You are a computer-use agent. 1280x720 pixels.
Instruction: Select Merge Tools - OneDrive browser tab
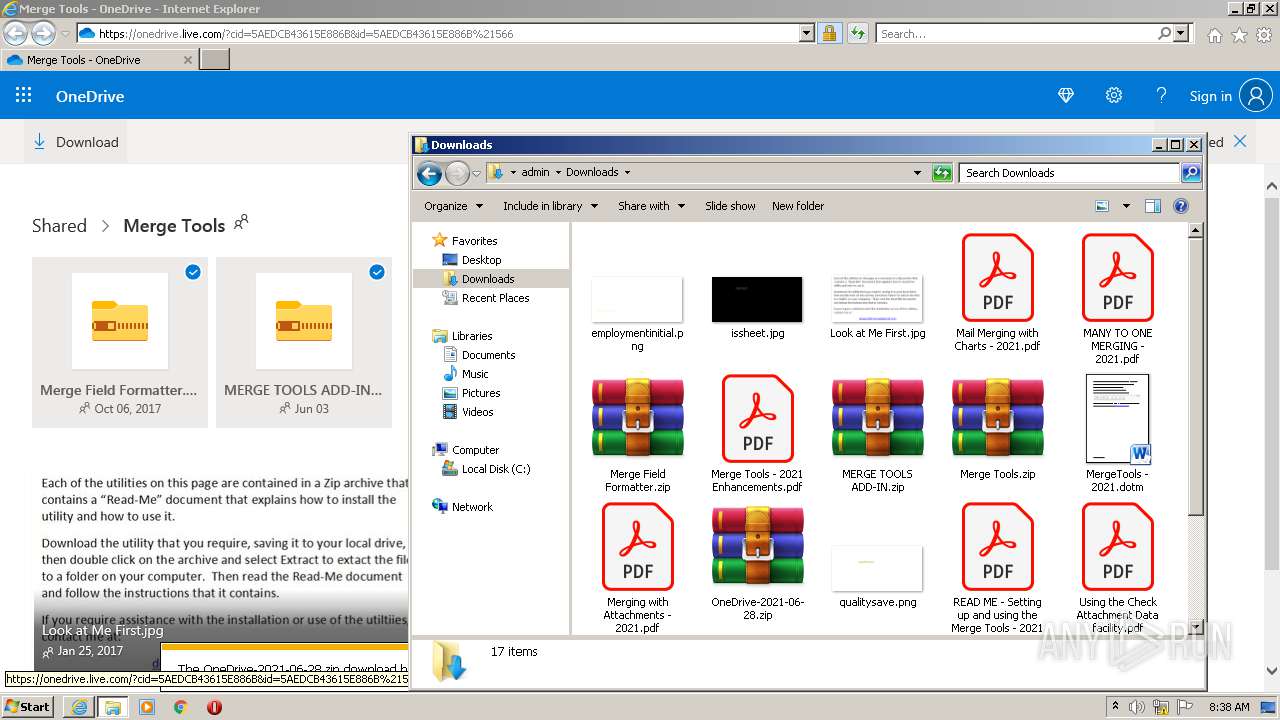click(99, 60)
